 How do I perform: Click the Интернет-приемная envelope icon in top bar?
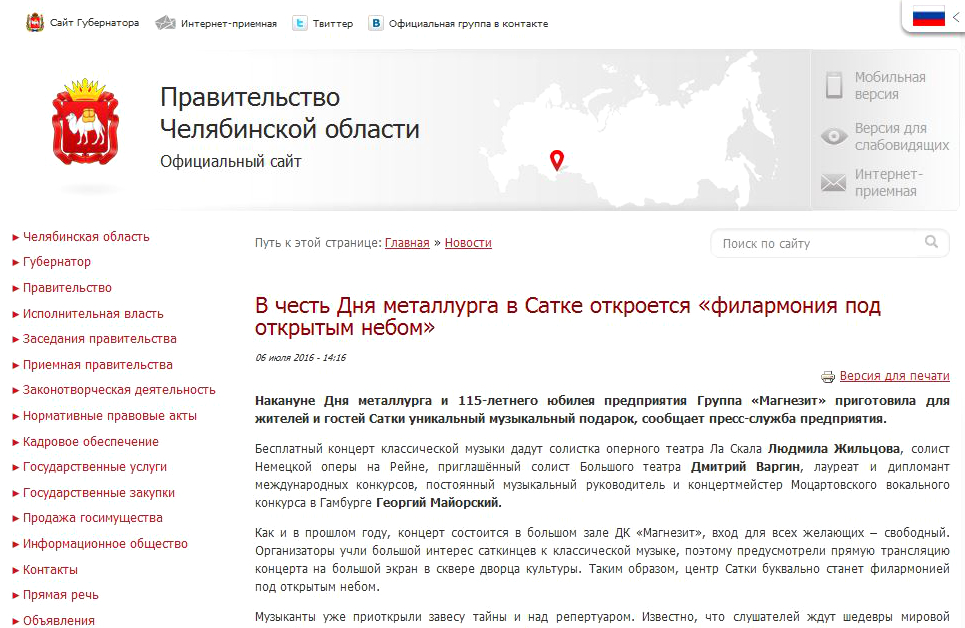point(165,23)
